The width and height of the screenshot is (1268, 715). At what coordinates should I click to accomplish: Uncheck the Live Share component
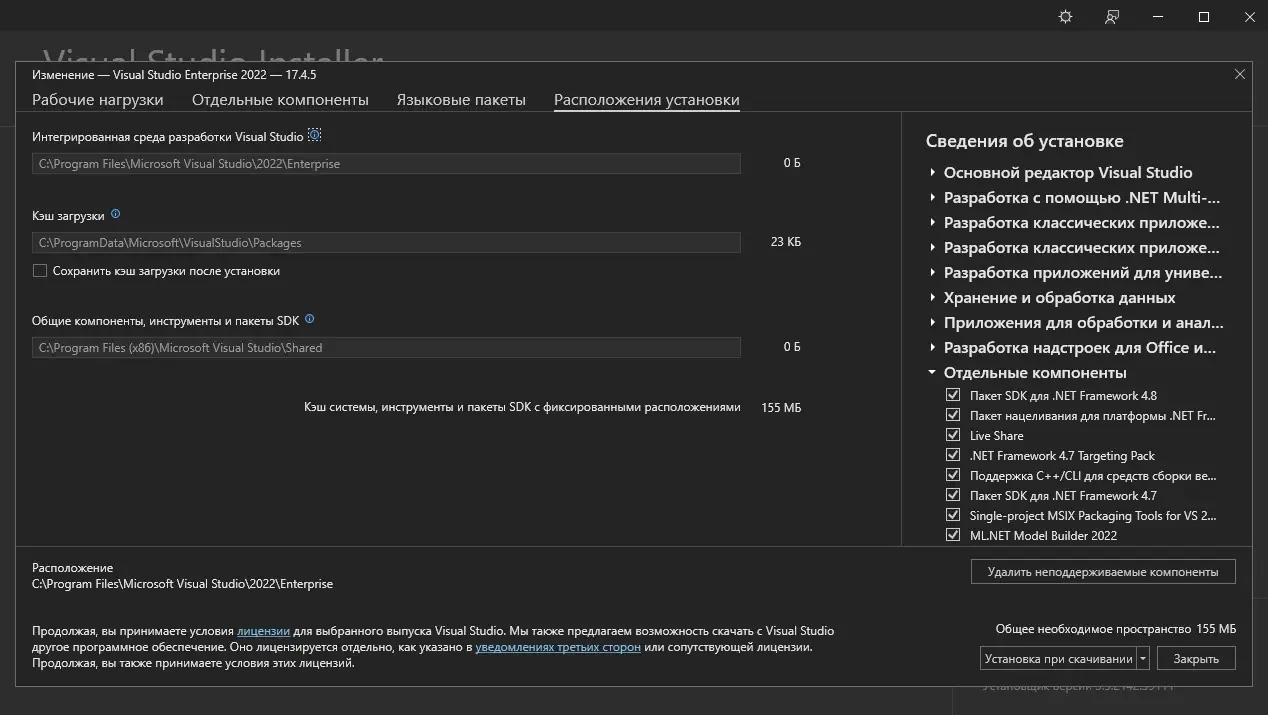(953, 435)
